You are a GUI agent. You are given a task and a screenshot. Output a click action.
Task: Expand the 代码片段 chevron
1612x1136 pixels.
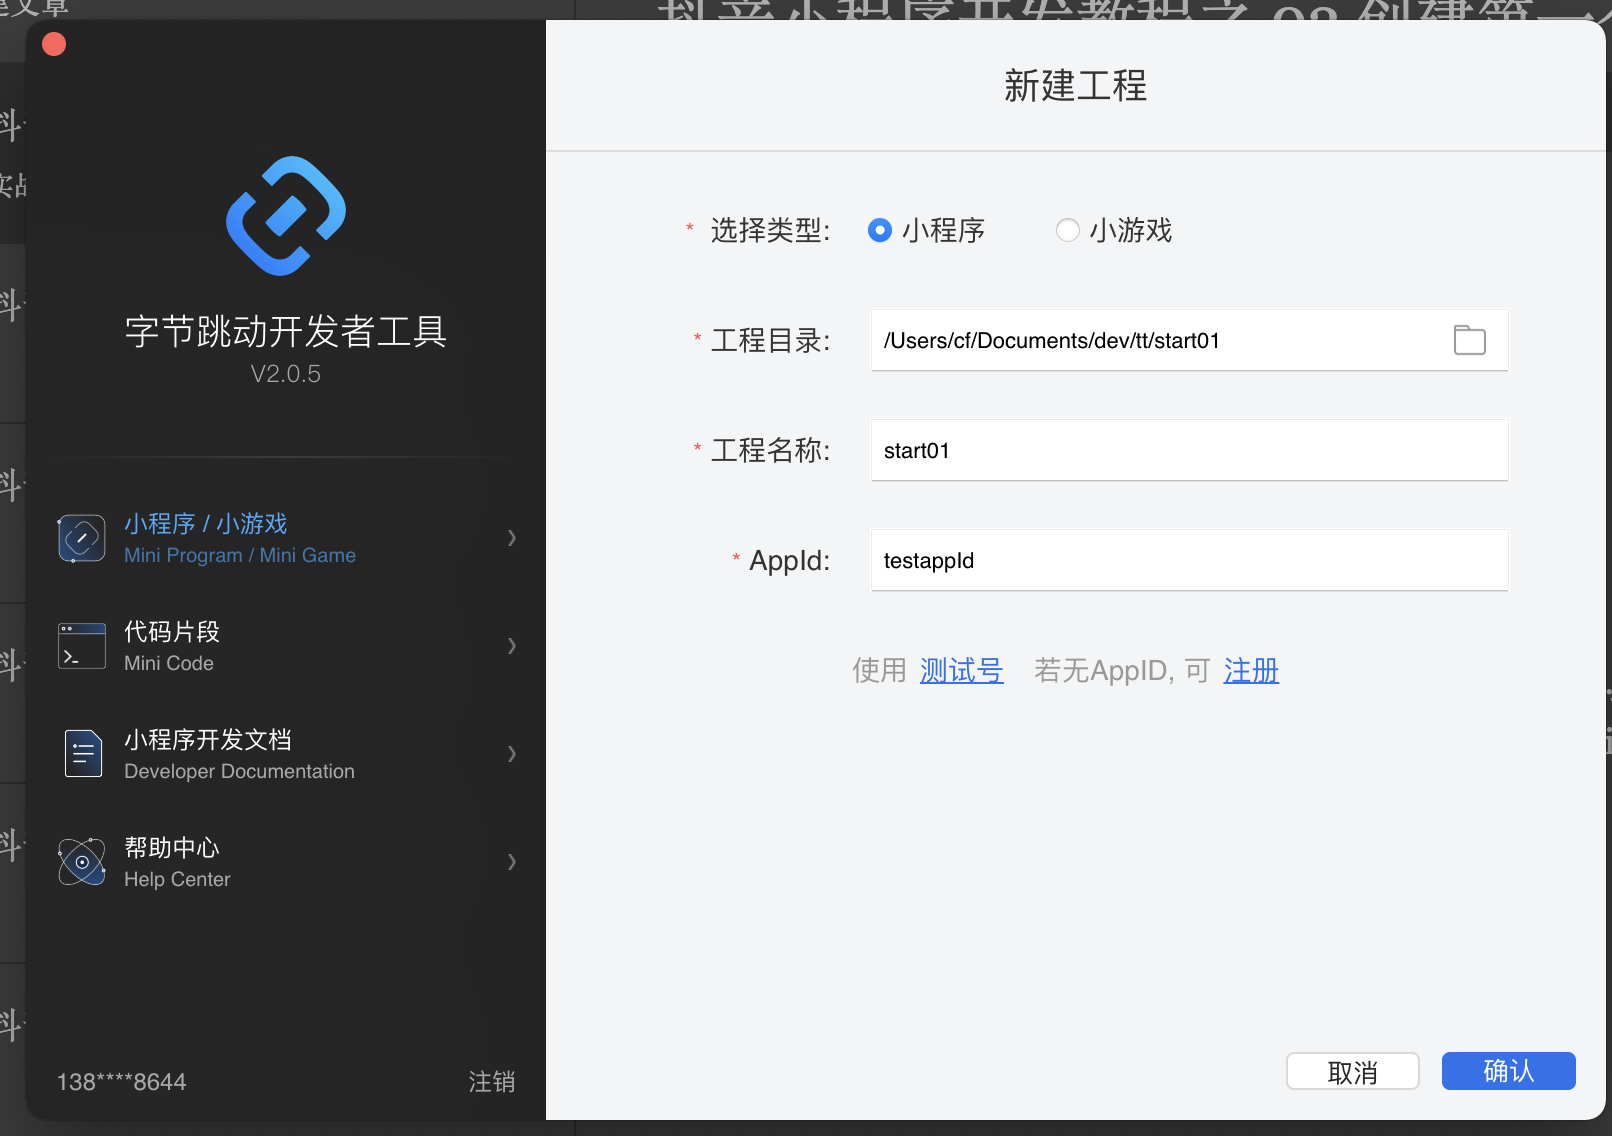click(512, 646)
